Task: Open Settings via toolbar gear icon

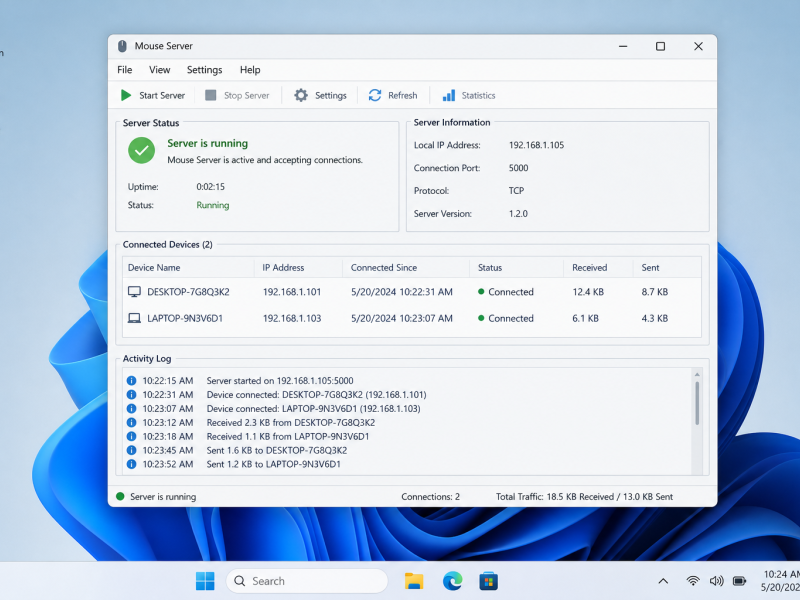Action: coord(301,95)
